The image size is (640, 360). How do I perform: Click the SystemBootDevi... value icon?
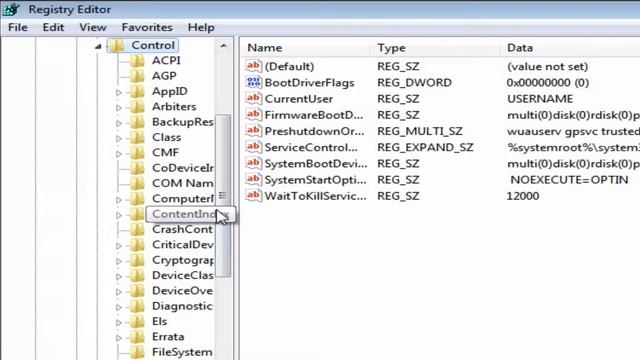[x=253, y=163]
